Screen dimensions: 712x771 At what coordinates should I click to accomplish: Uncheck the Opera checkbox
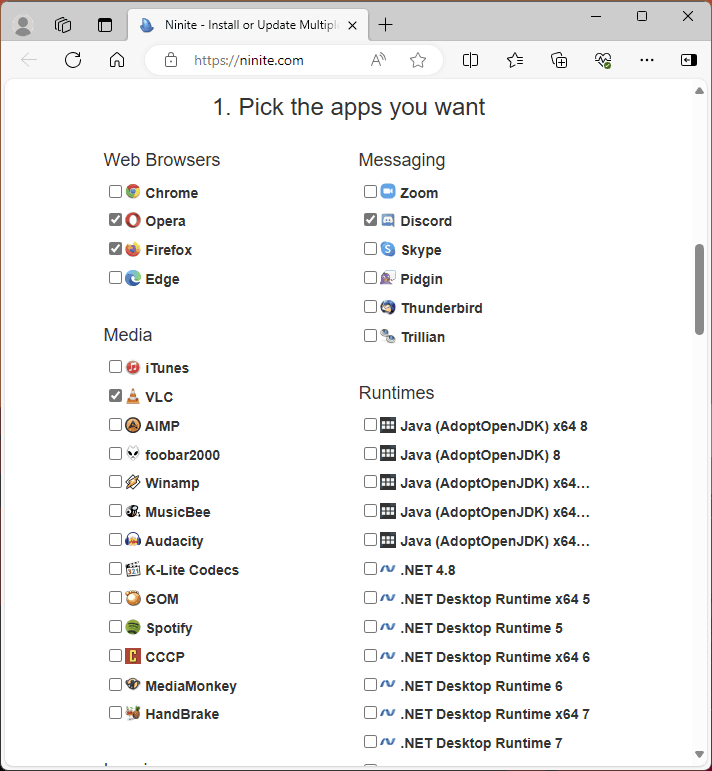tap(116, 220)
